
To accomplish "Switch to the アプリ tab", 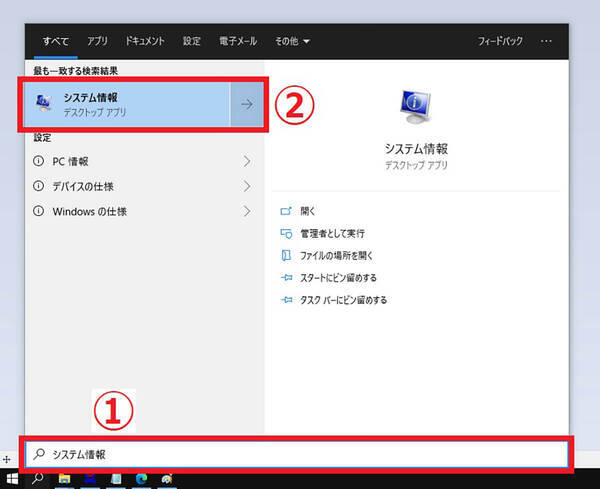I will (x=97, y=41).
